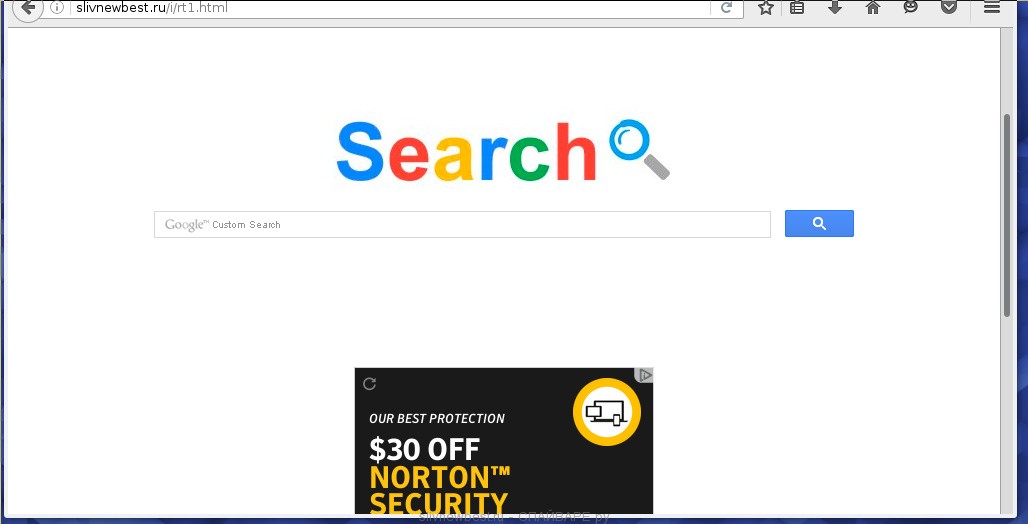Reload the page with the refresh icon

[726, 8]
